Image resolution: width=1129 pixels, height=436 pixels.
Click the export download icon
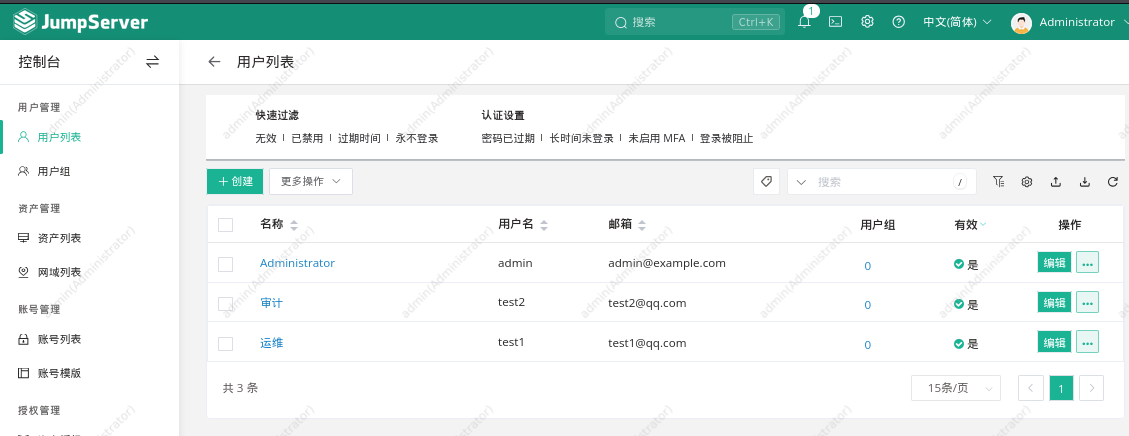point(1084,182)
